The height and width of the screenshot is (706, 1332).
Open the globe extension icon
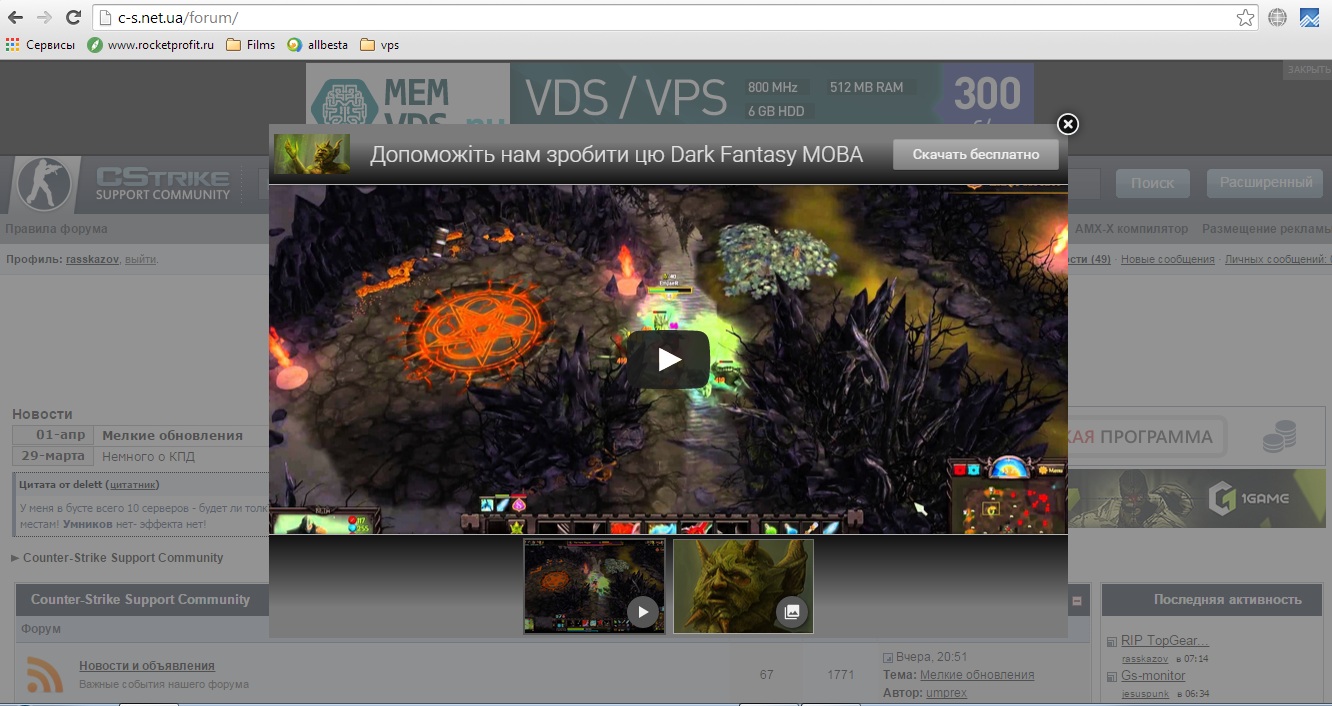tap(1277, 18)
